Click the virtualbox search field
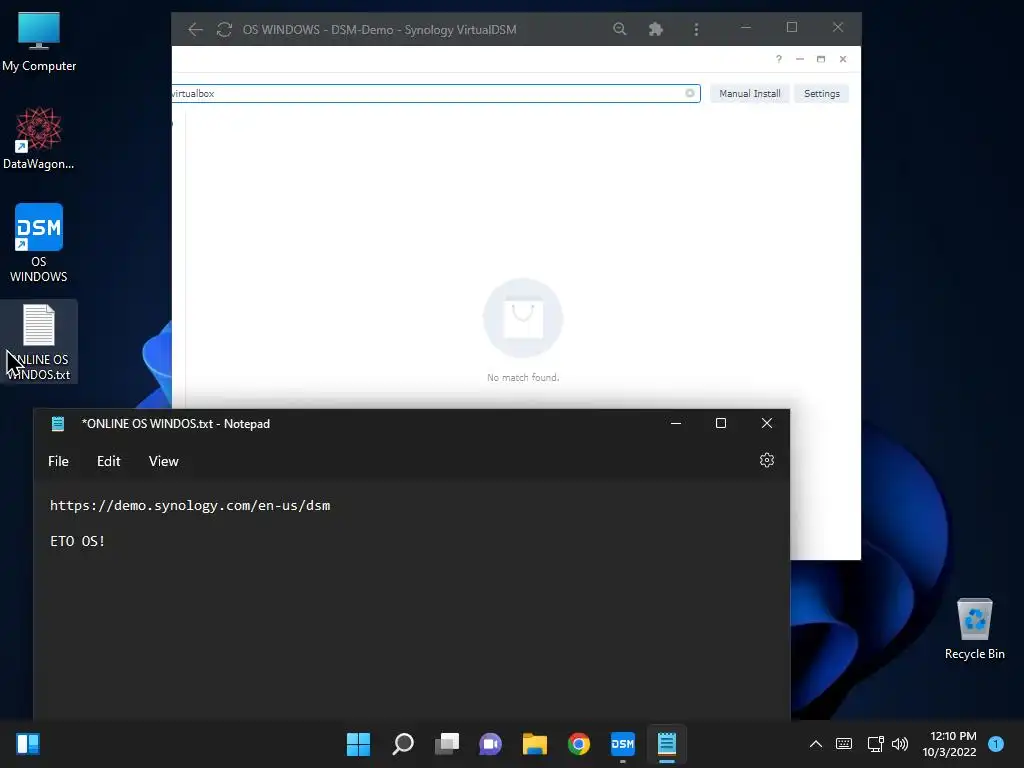The height and width of the screenshot is (768, 1024). click(436, 93)
